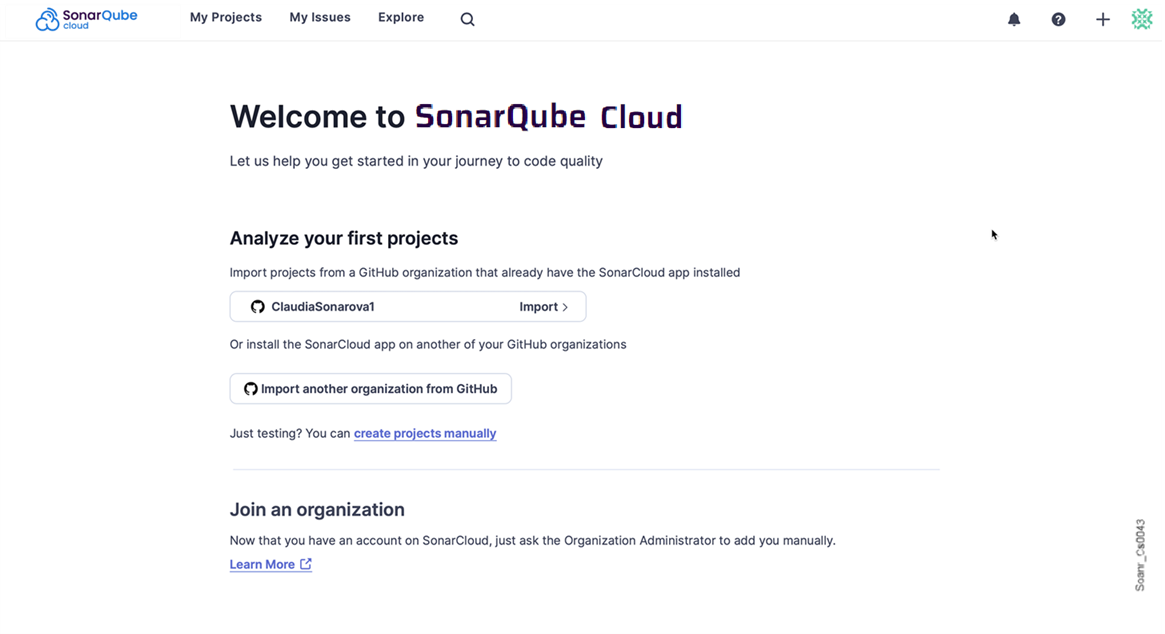The width and height of the screenshot is (1165, 634).
Task: Click the external link icon next to Learn More
Action: [x=305, y=564]
